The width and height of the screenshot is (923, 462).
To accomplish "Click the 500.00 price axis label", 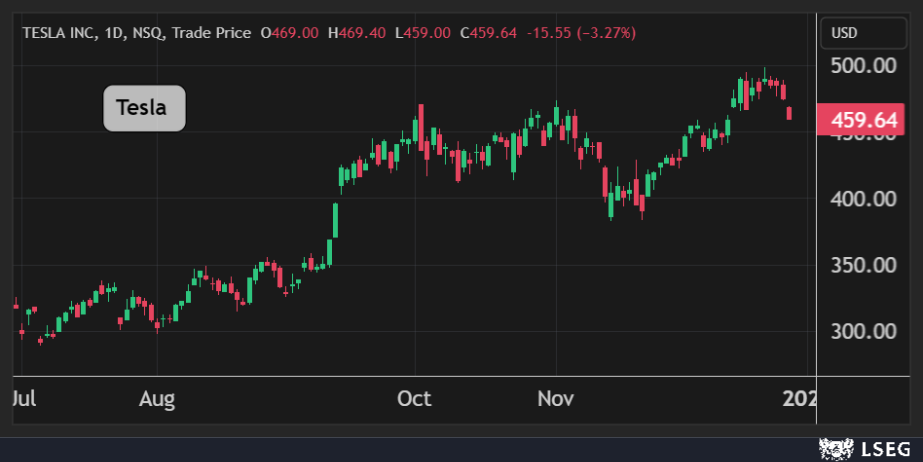I will (x=862, y=66).
